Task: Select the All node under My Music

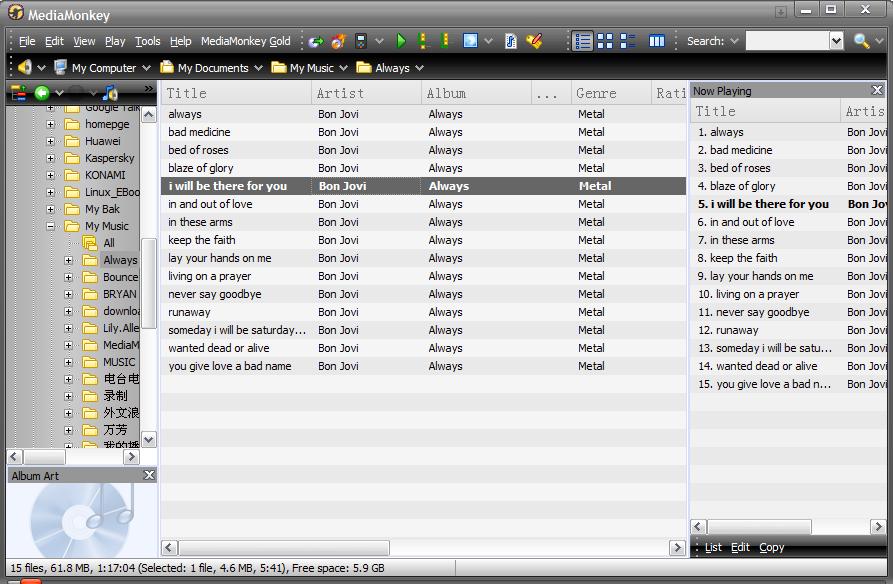Action: (109, 243)
